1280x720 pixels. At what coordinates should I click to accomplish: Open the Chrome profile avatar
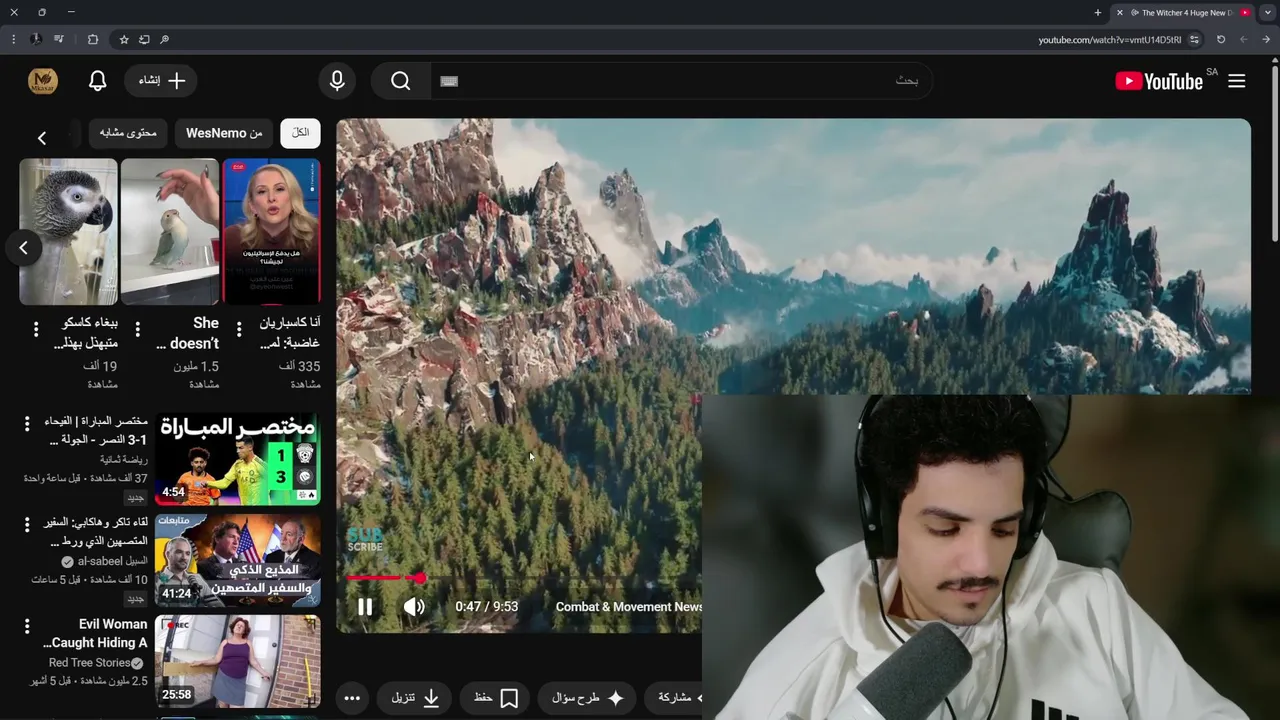coord(36,40)
